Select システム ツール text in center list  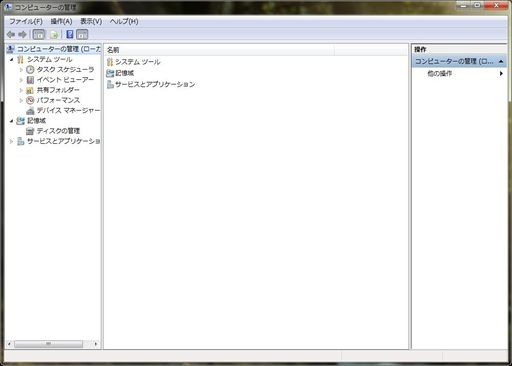point(138,62)
